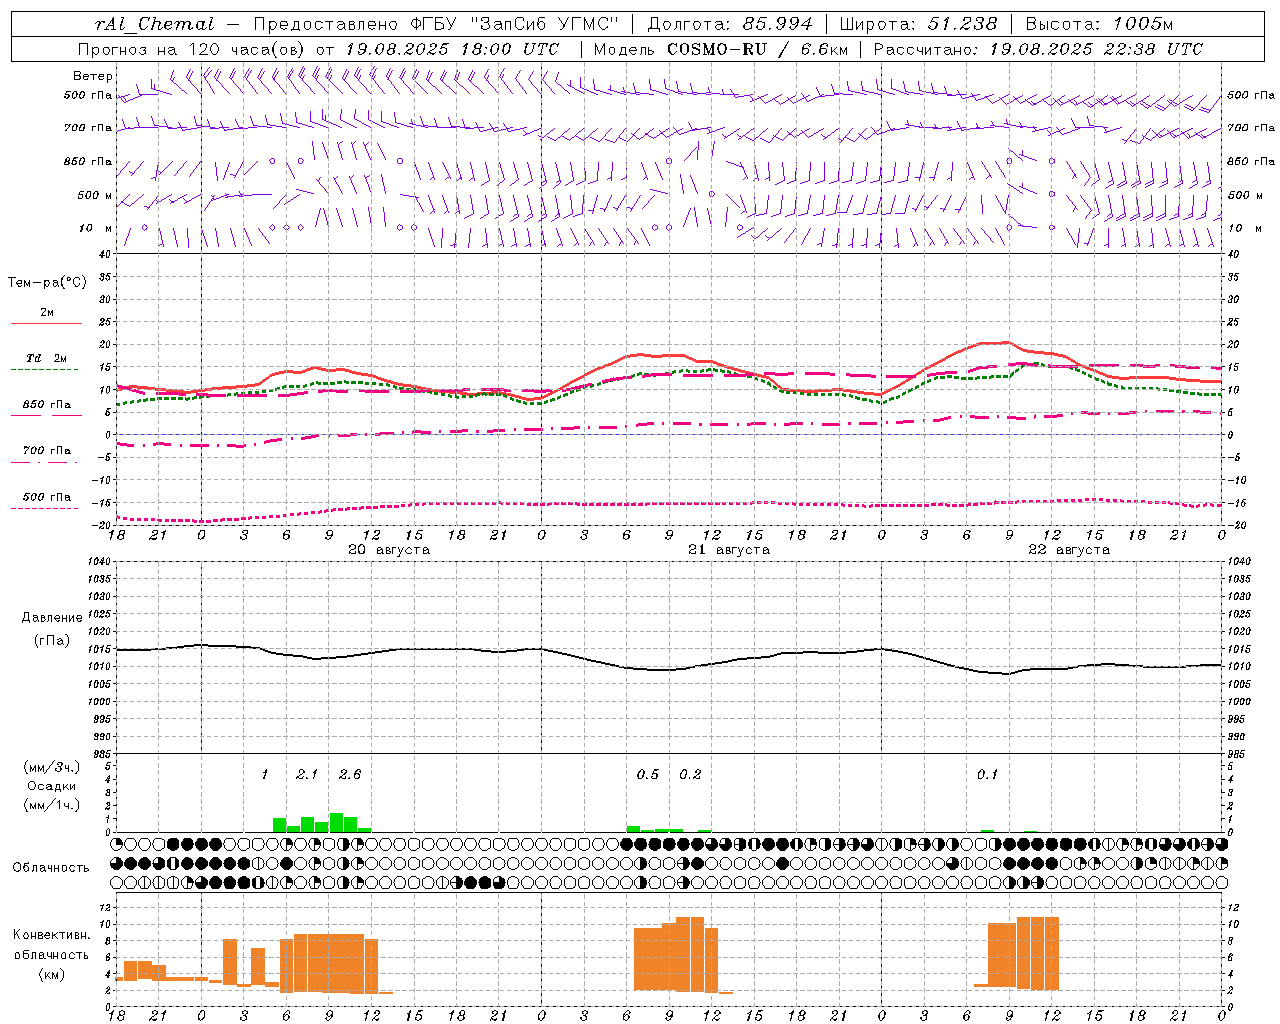Click '700 гПа' in the temperature legend
Screen dimensions: 1280x1024
[x=47, y=451]
